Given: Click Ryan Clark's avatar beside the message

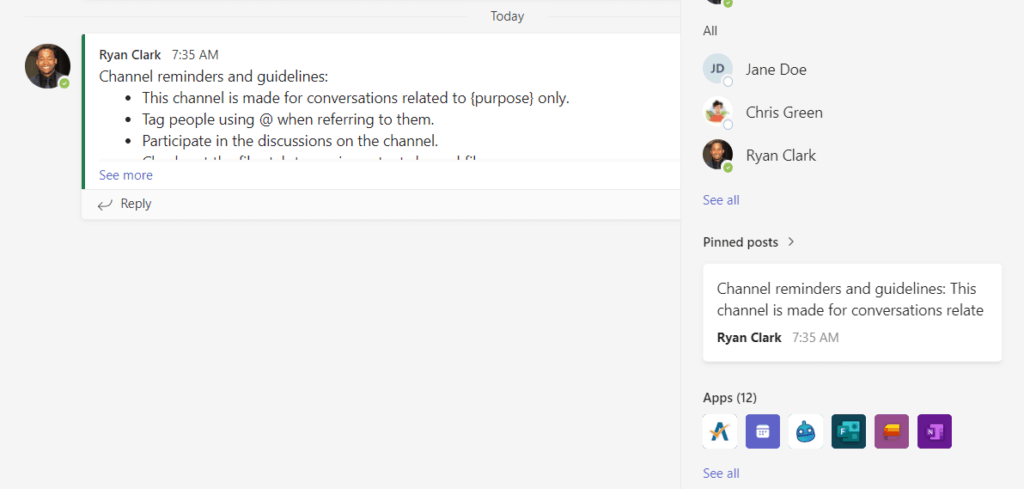Looking at the screenshot, I should pos(47,66).
